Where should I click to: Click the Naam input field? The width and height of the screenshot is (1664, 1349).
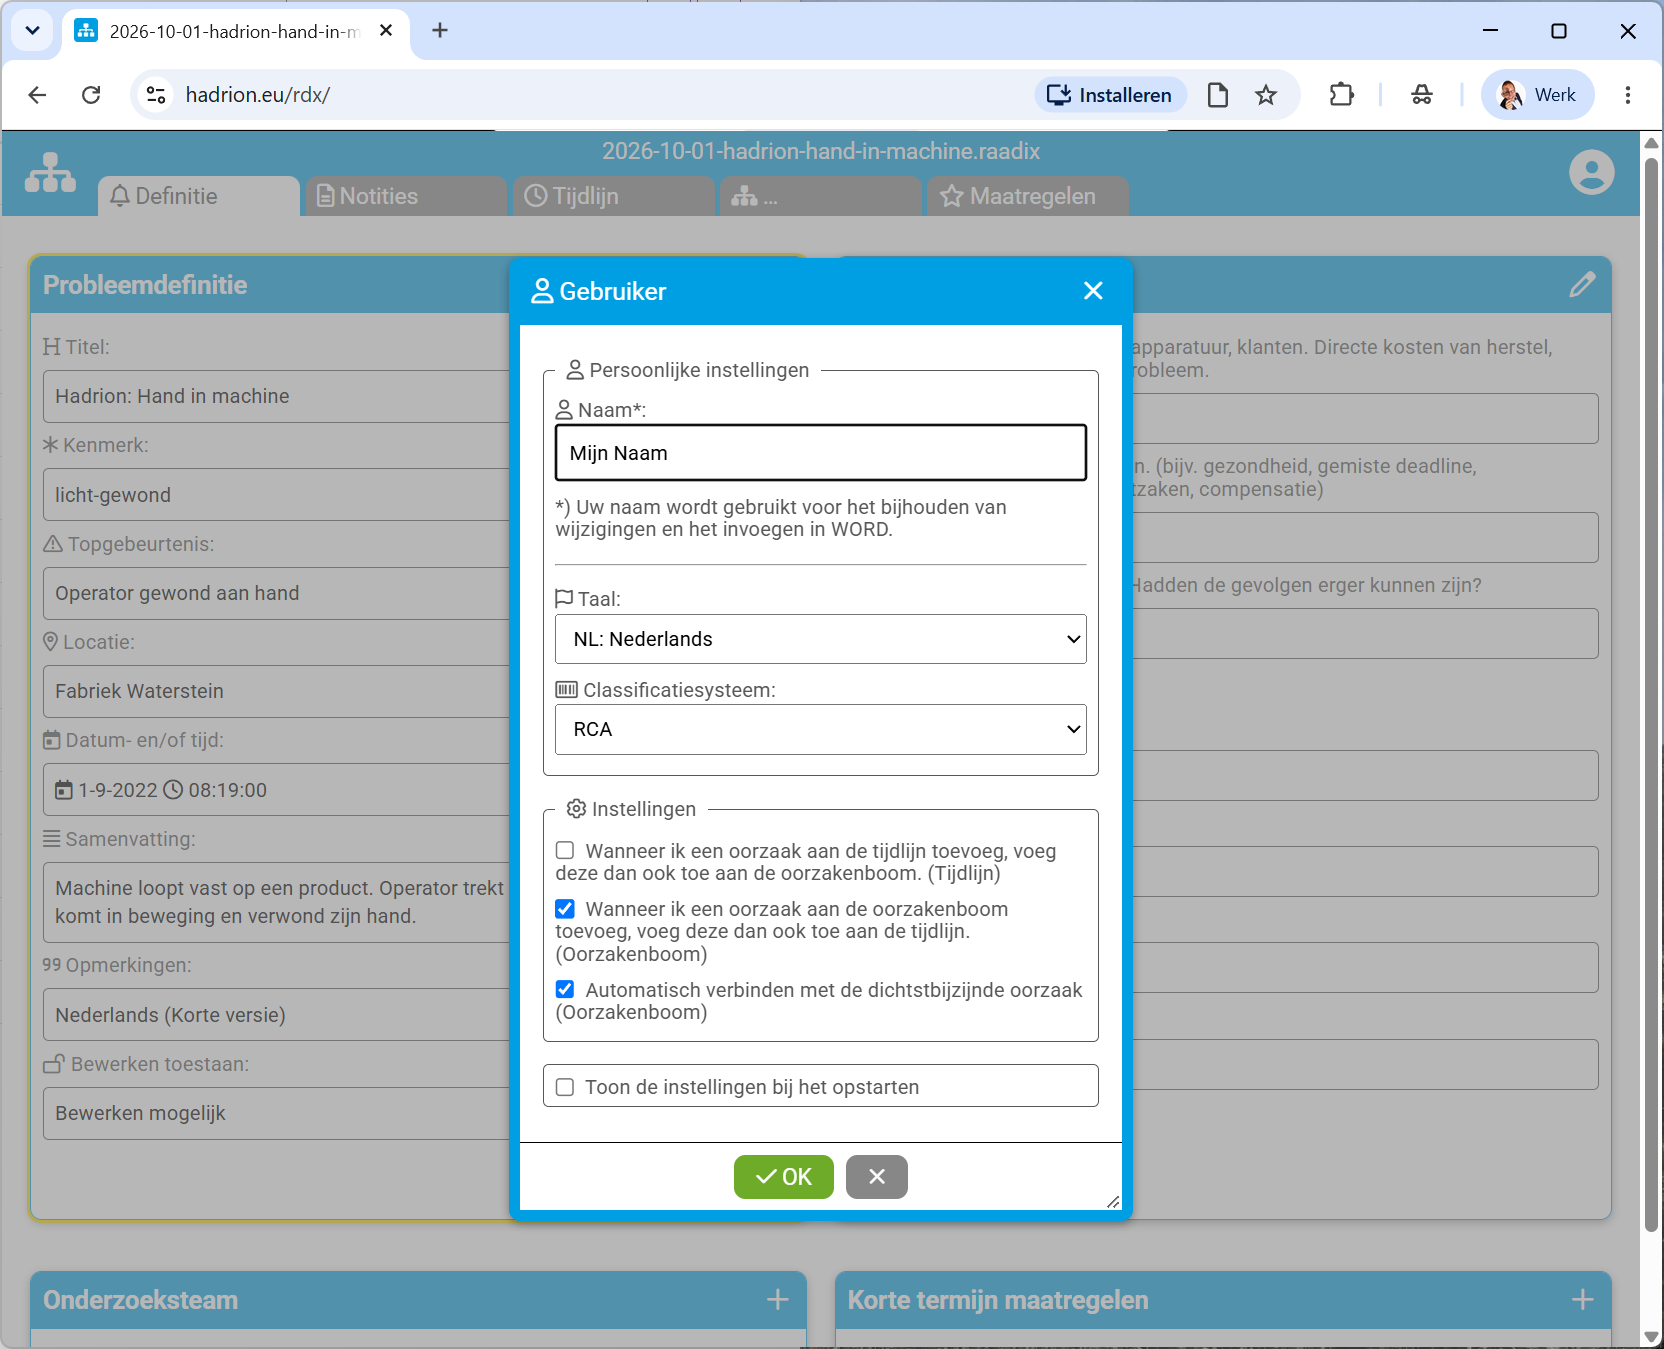point(820,453)
